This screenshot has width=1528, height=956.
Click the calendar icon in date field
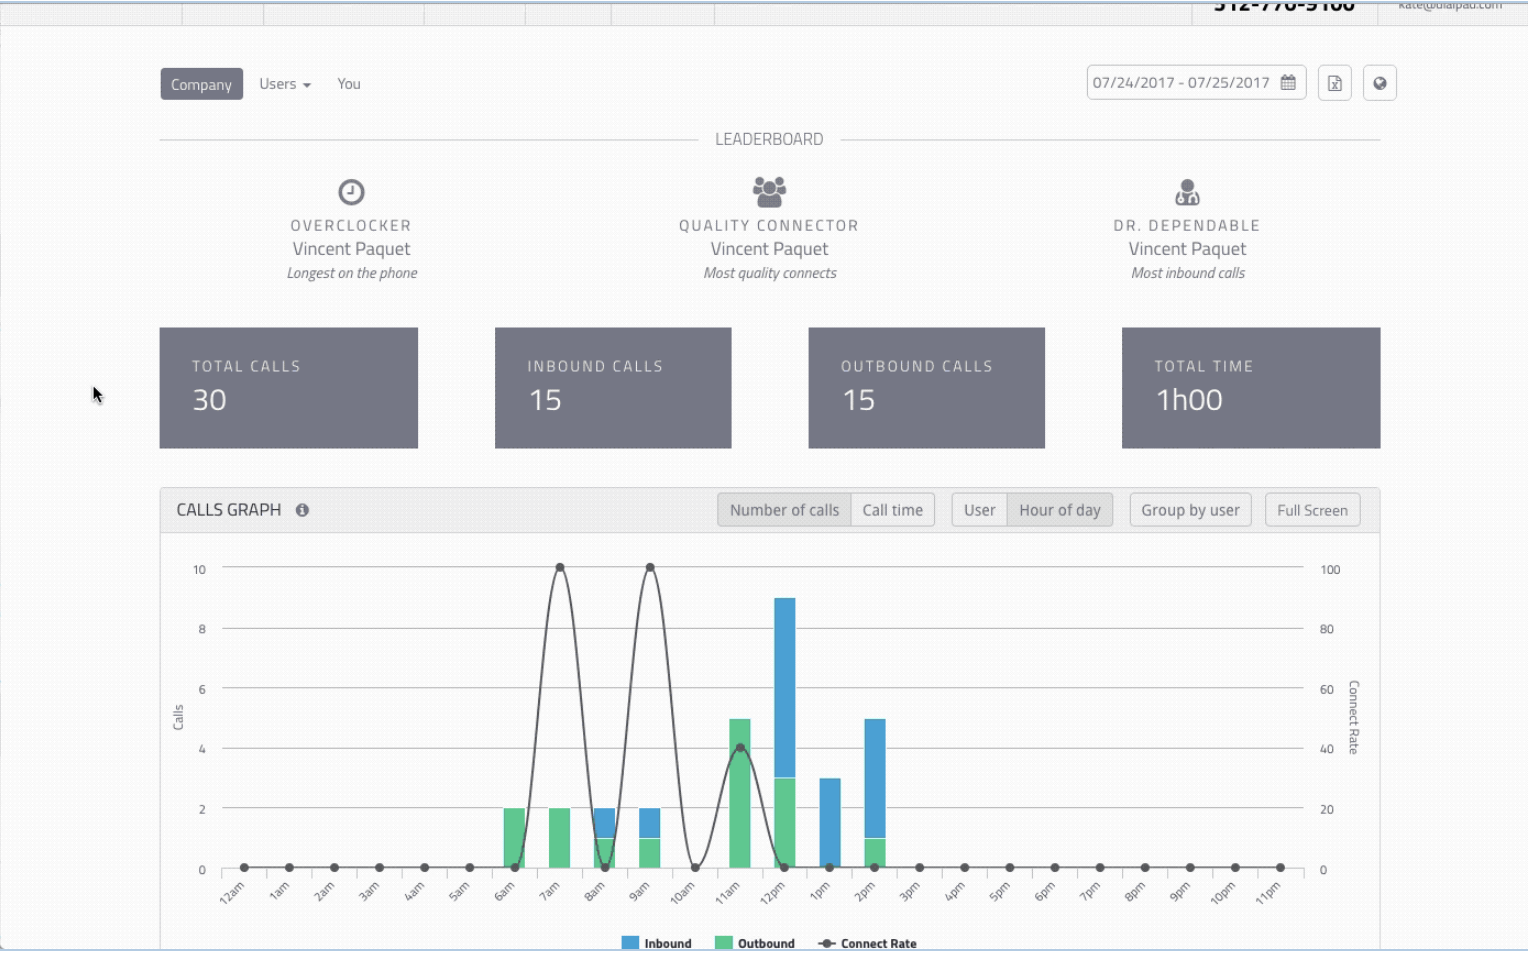pyautogui.click(x=1288, y=83)
